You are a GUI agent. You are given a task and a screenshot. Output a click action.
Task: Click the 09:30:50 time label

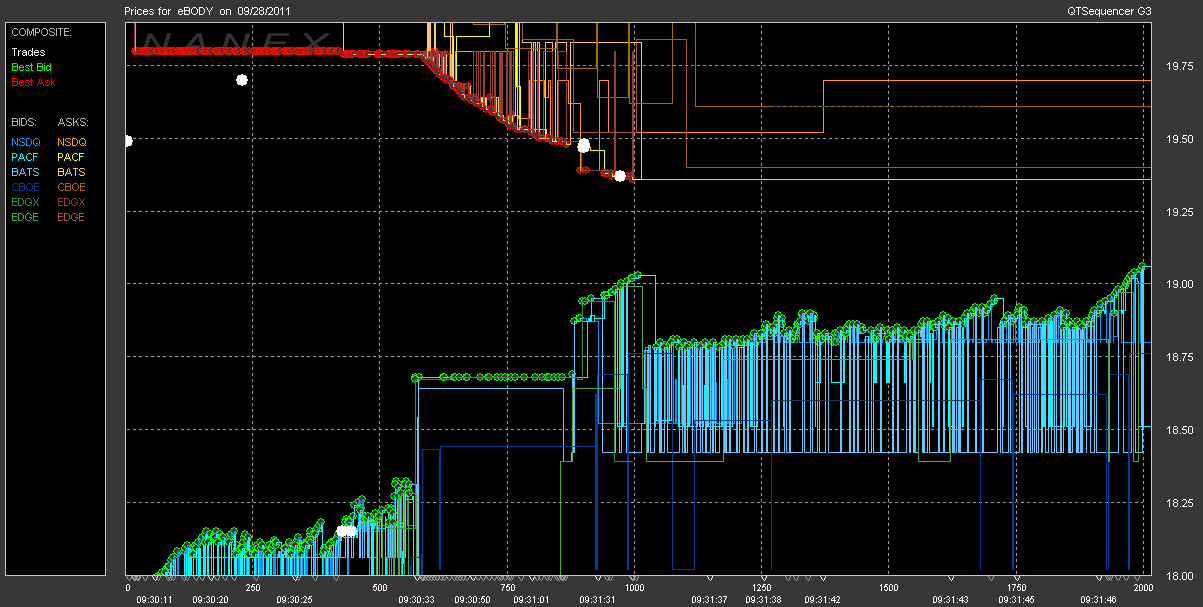[x=472, y=599]
